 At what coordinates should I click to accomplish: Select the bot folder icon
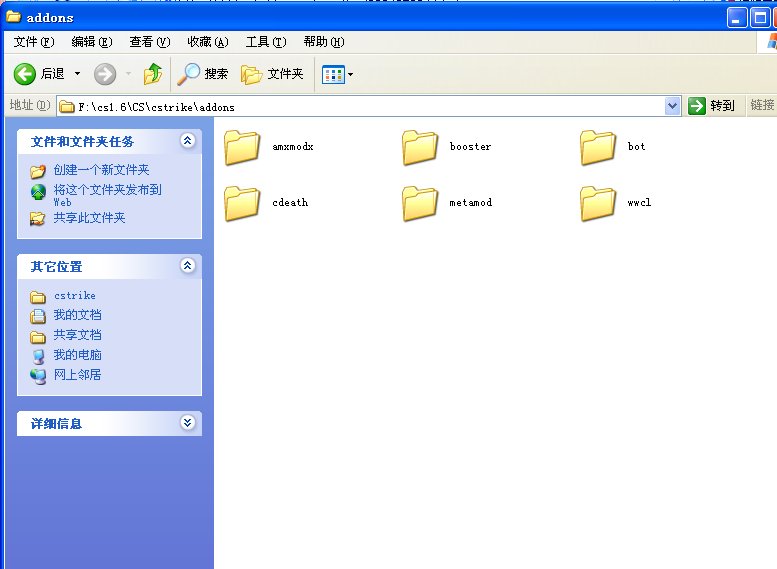tap(598, 147)
